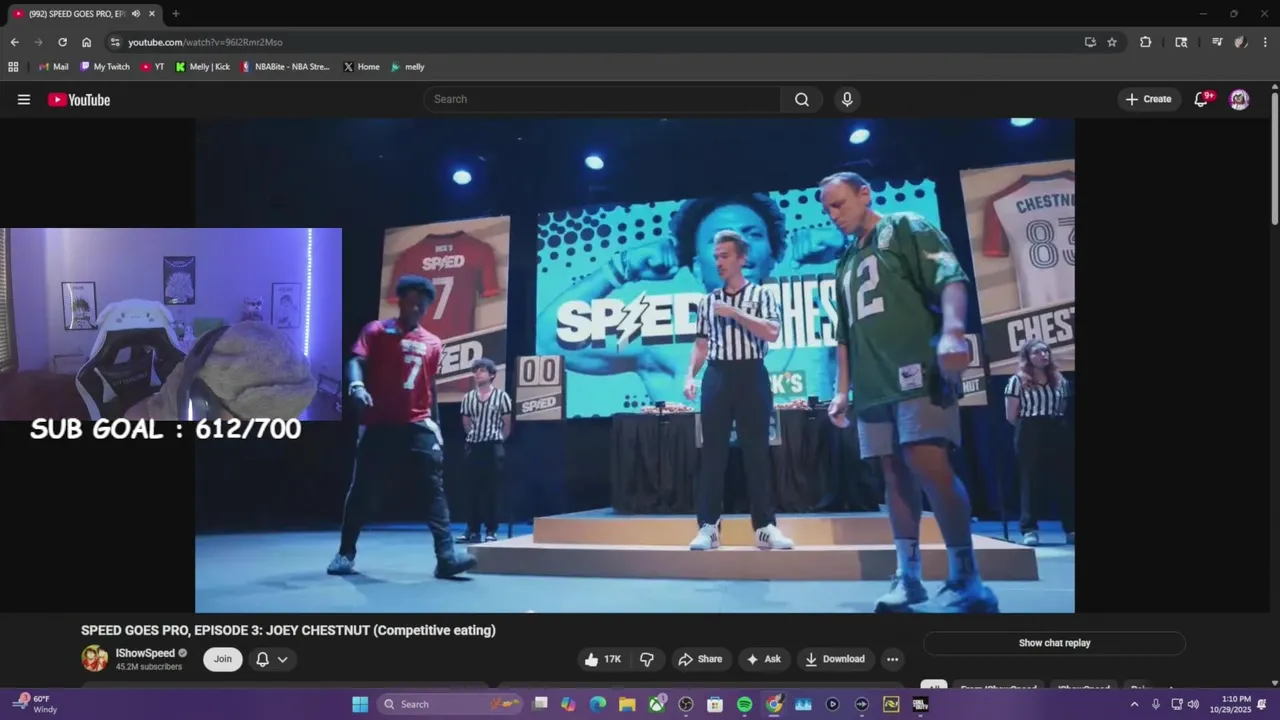Reload the current page
1280x720 pixels.
pos(62,42)
